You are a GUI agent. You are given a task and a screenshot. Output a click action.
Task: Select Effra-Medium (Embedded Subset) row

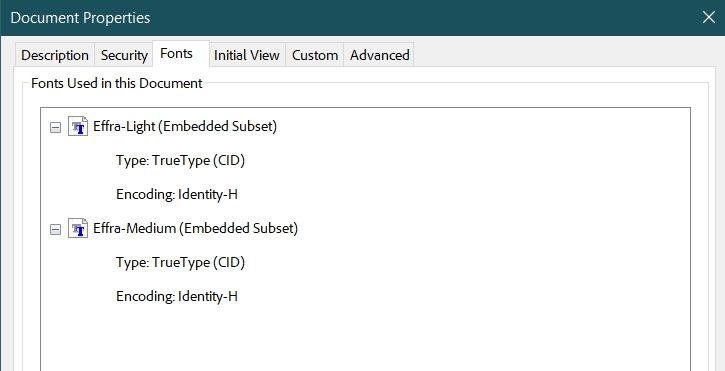[x=196, y=228]
